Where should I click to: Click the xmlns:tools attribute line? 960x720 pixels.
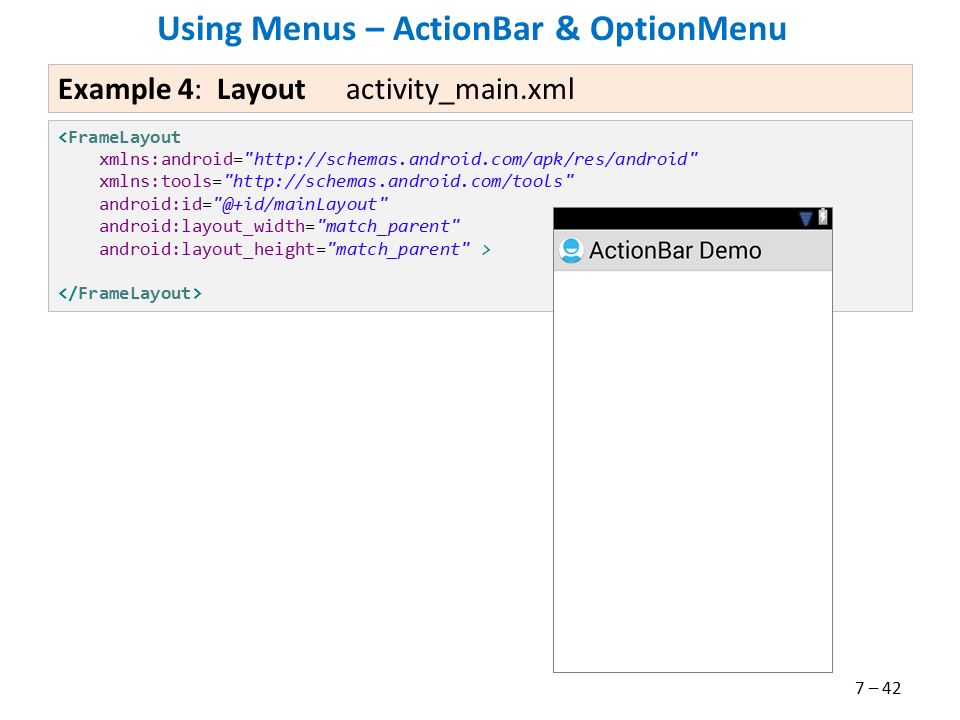coord(336,181)
